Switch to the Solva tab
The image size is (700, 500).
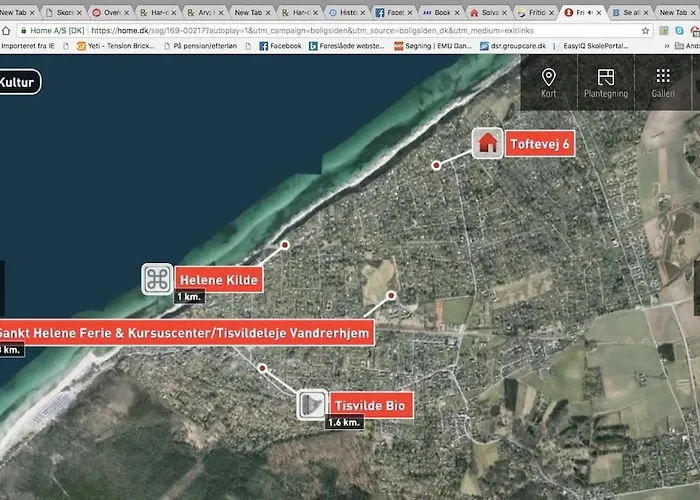(487, 13)
